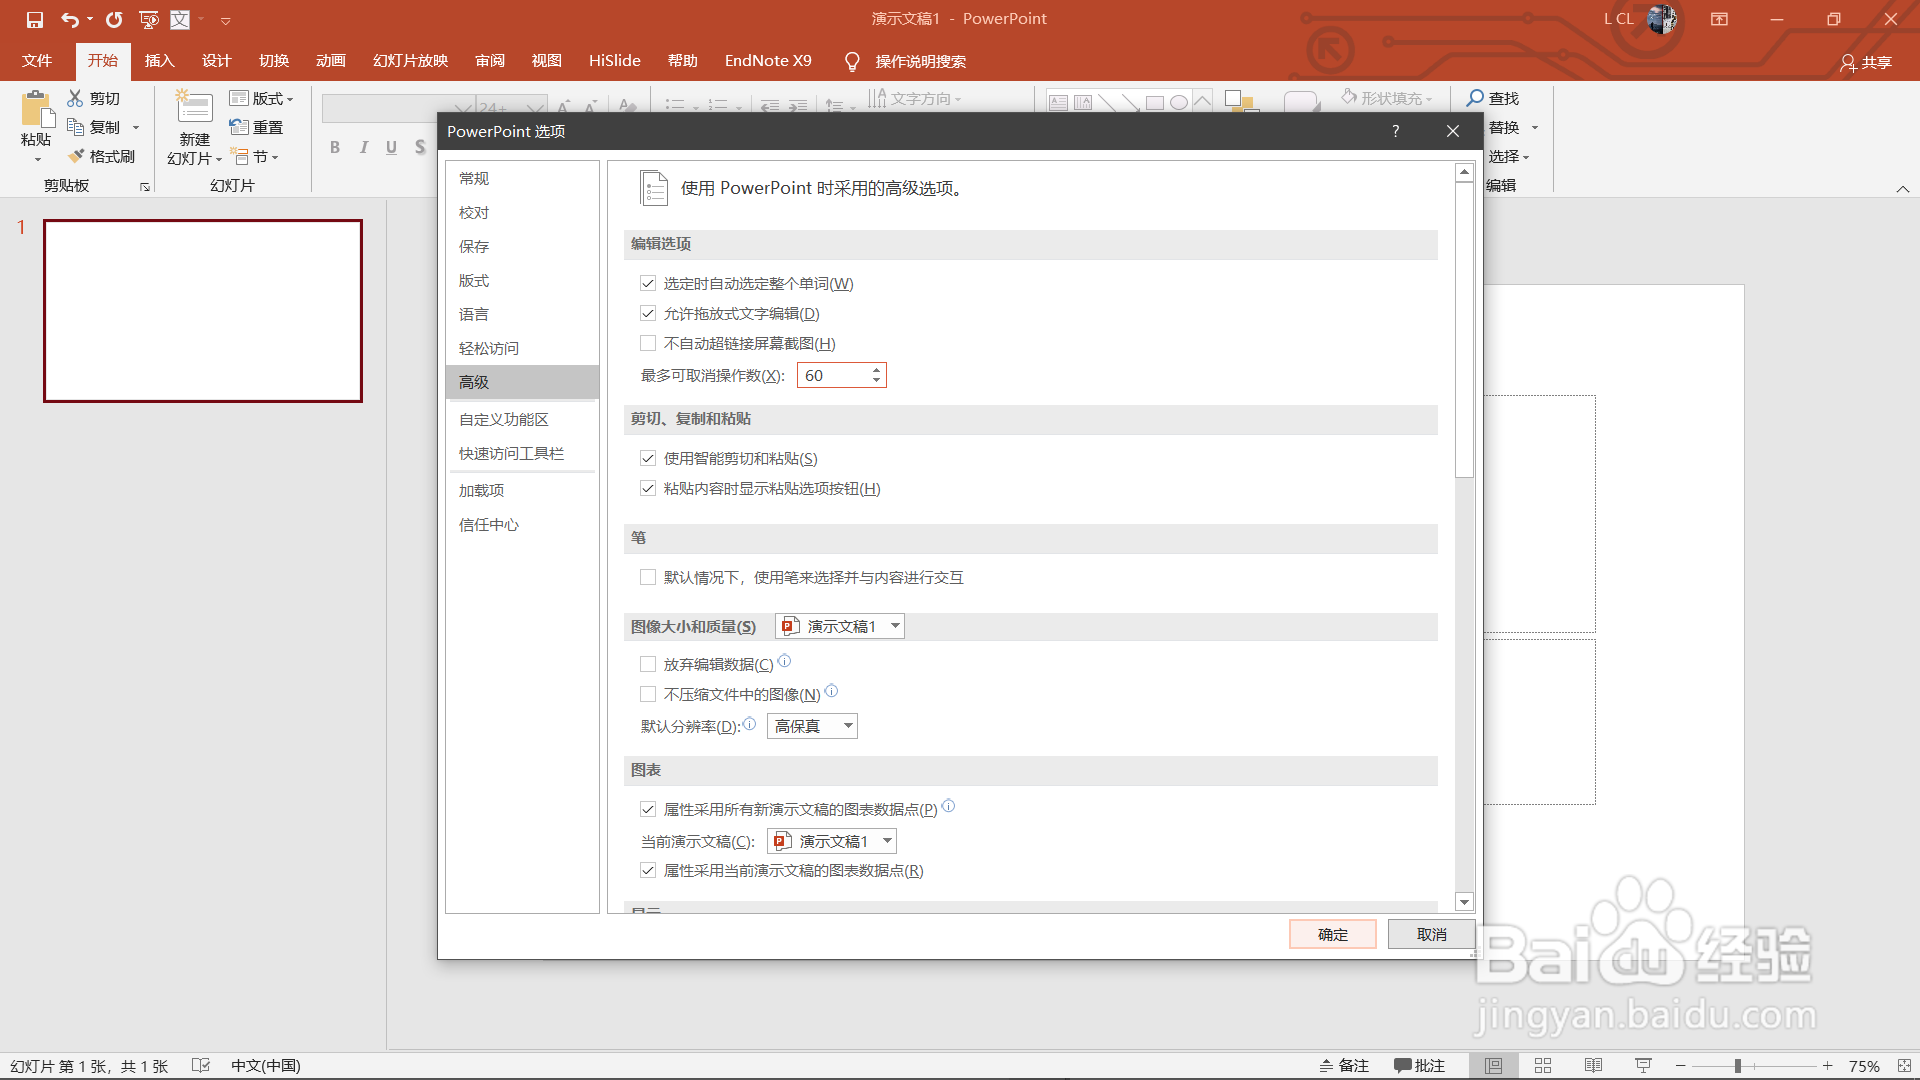This screenshot has width=1920, height=1080.
Task: Open the 保存 options category
Action: [474, 247]
